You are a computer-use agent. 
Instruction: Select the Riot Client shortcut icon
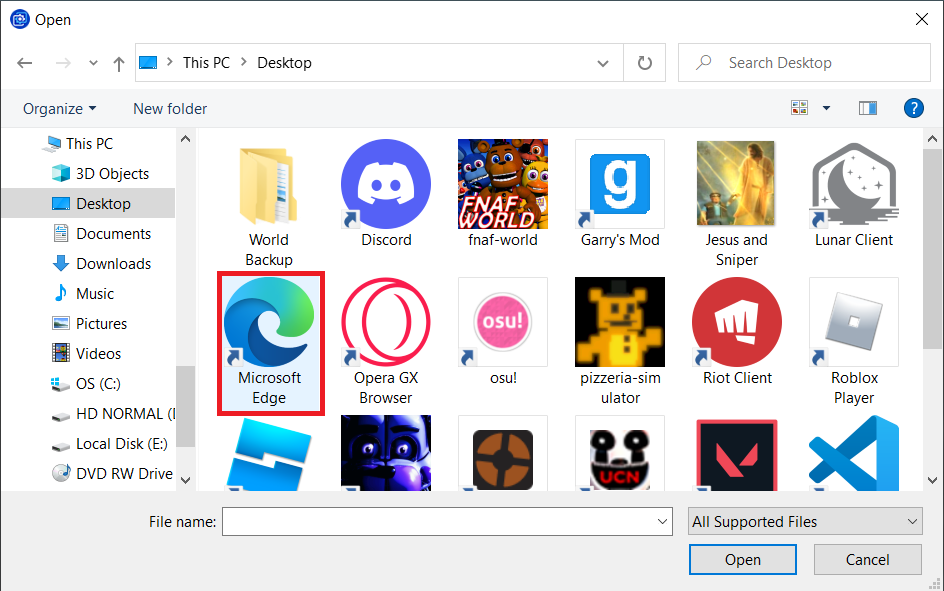[x=736, y=322]
